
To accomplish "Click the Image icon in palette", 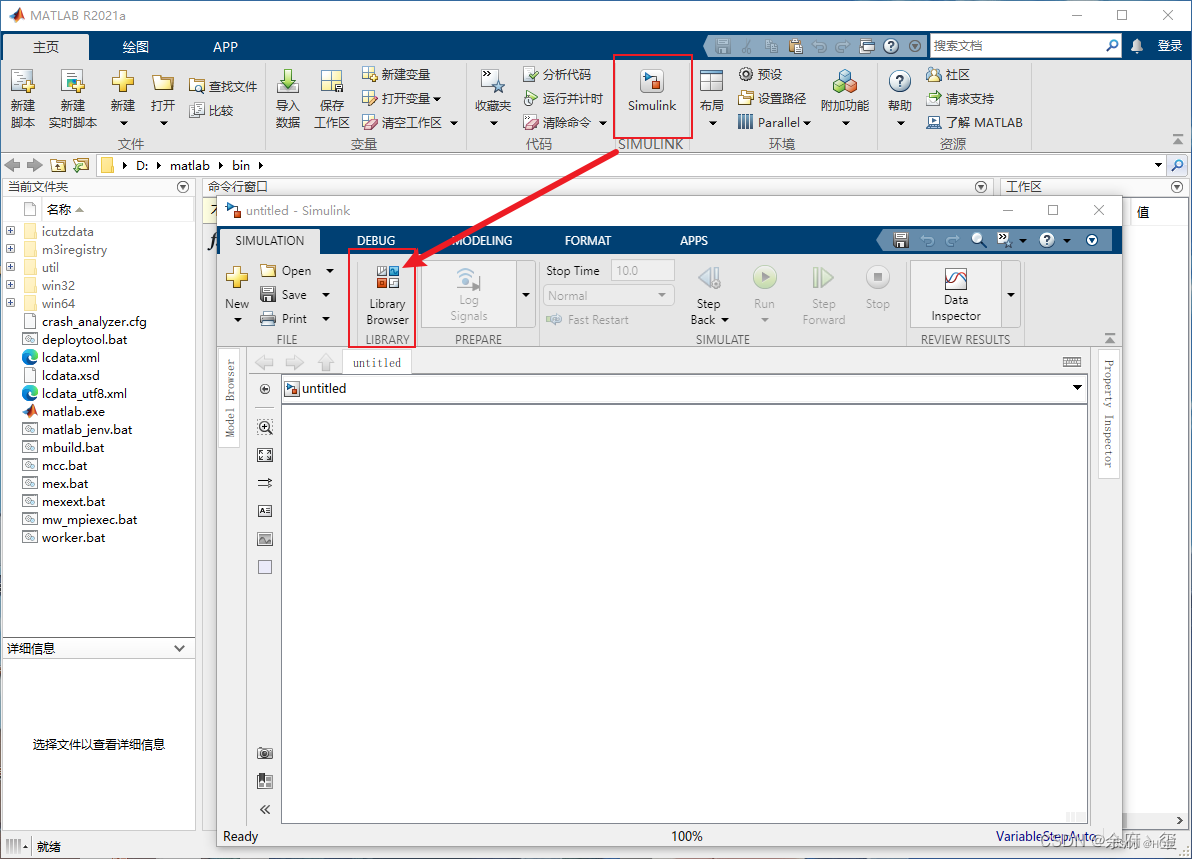I will 265,539.
